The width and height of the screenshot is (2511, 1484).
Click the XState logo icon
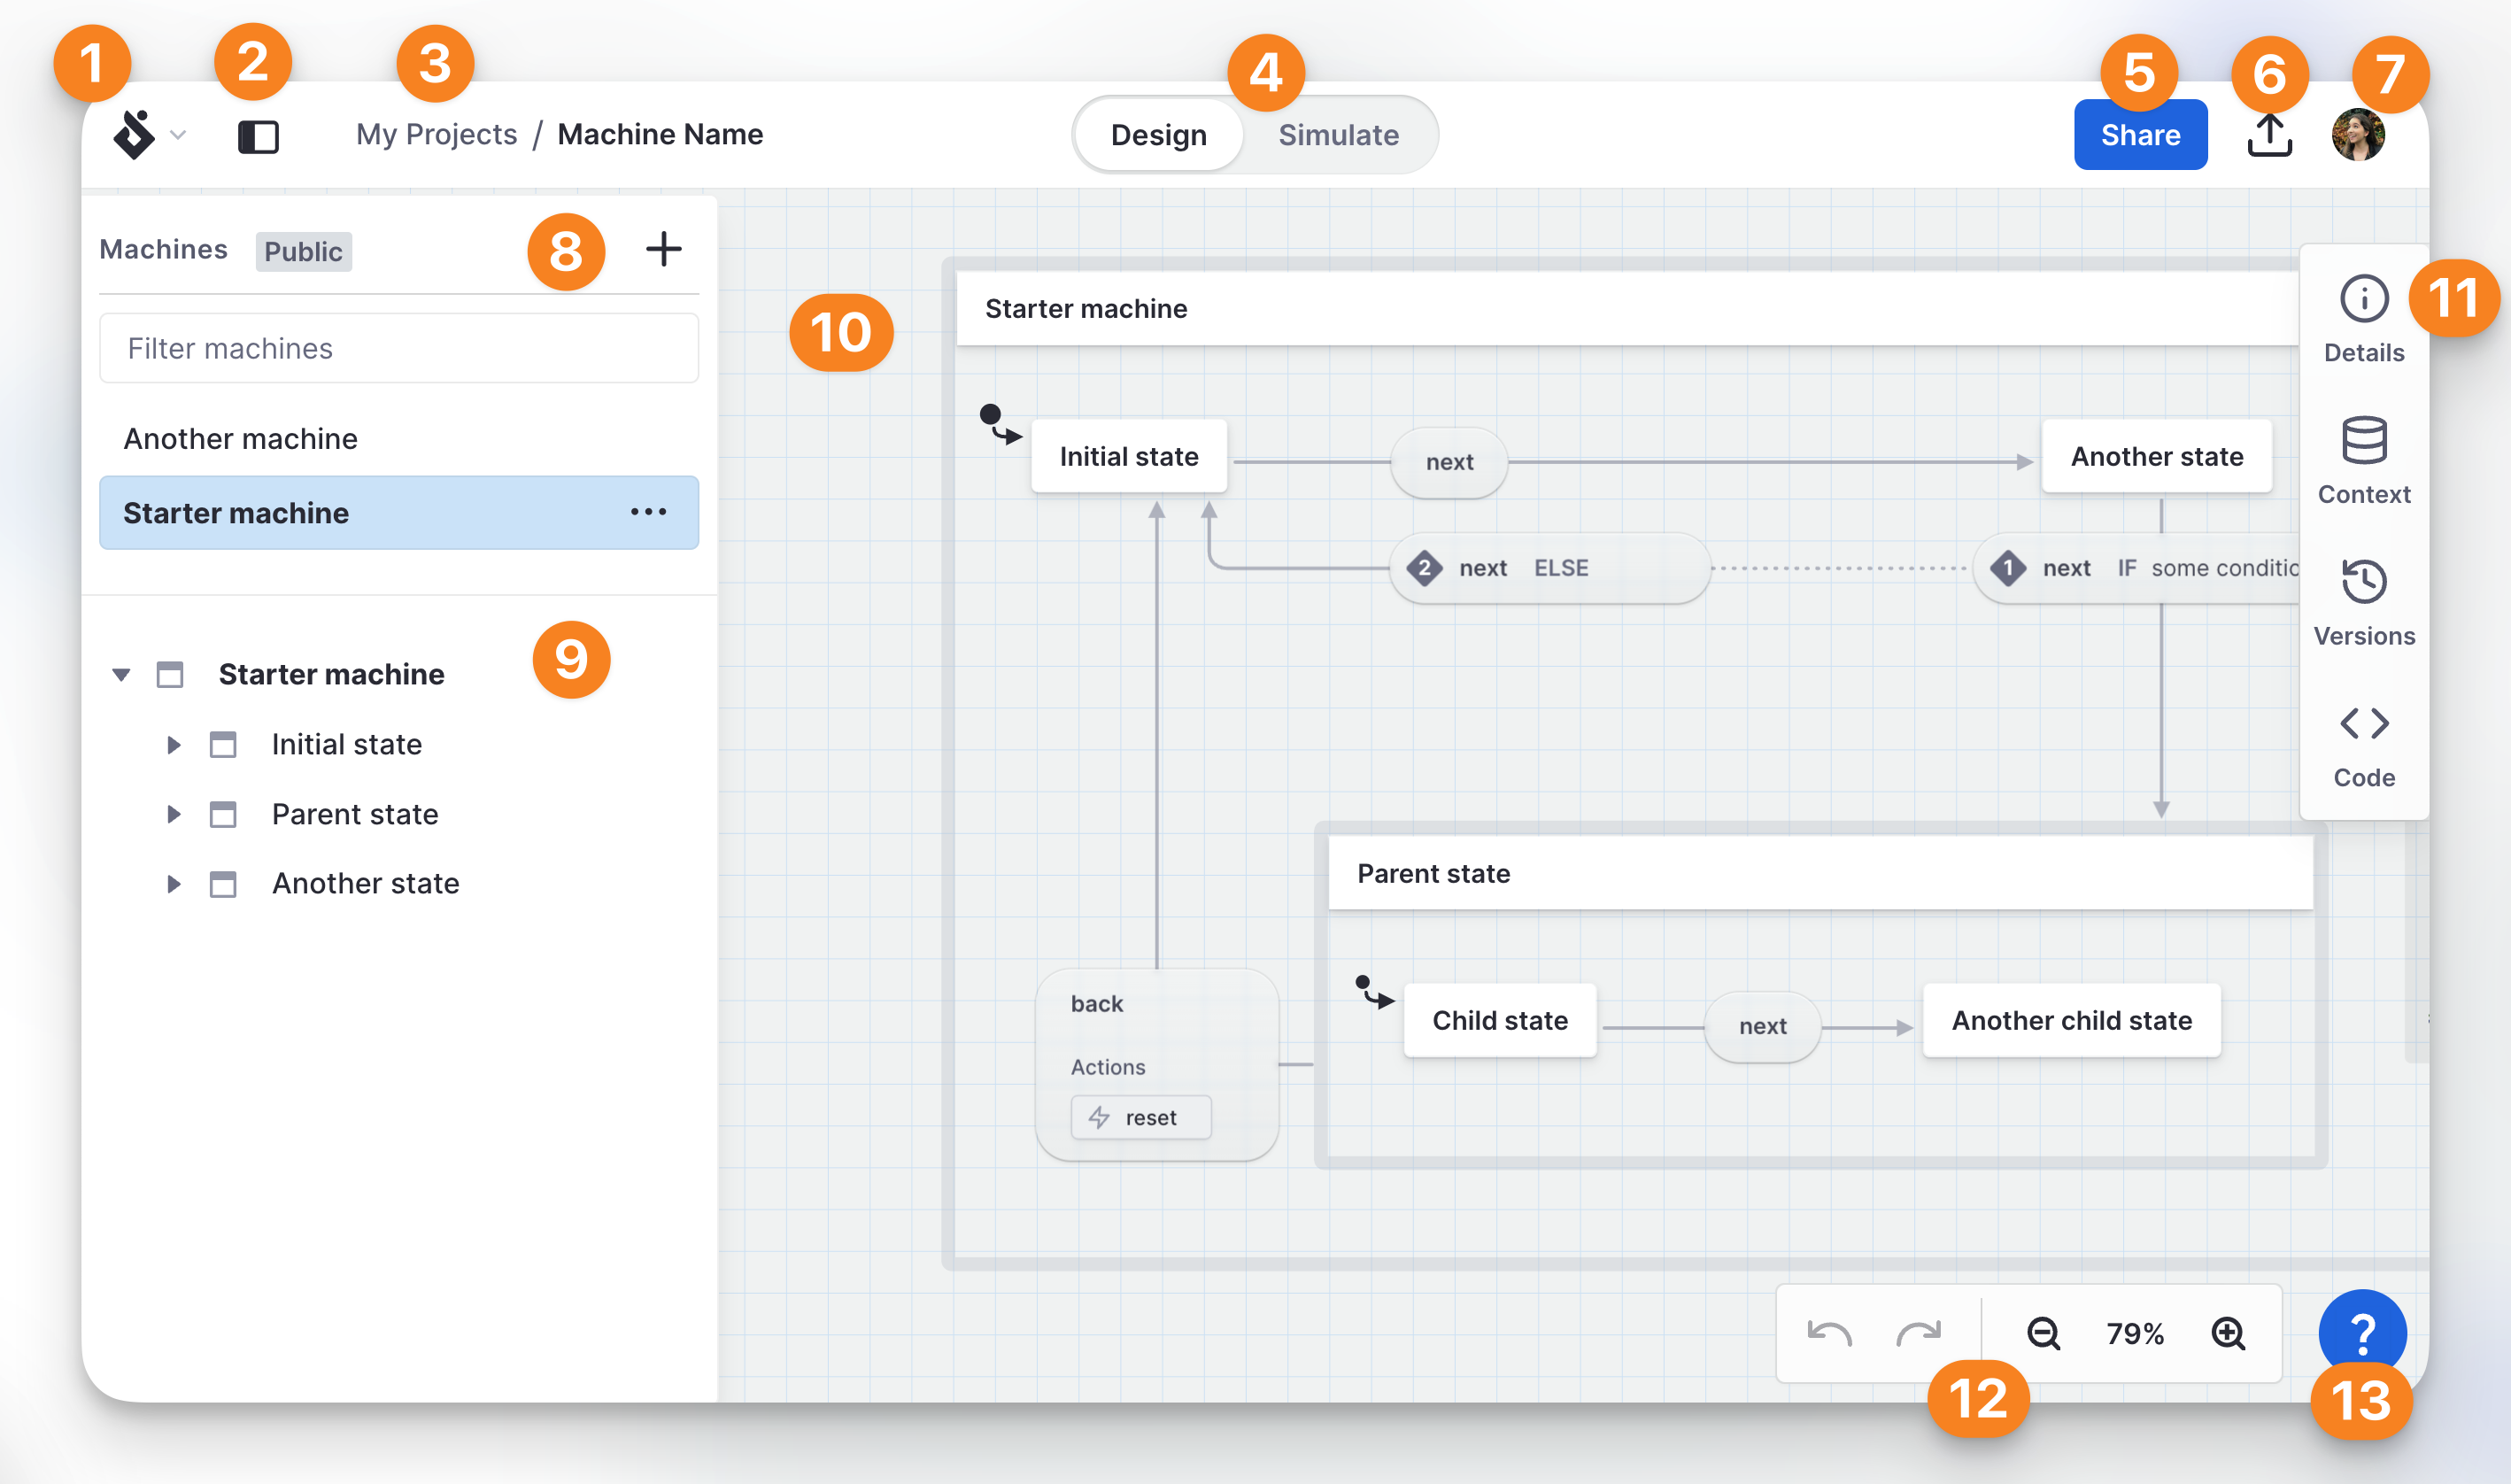(x=138, y=133)
